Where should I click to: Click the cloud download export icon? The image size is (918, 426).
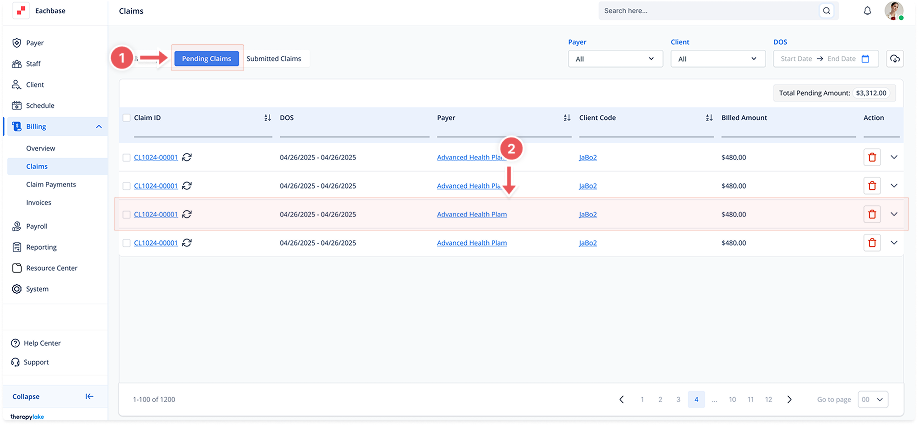coord(895,59)
